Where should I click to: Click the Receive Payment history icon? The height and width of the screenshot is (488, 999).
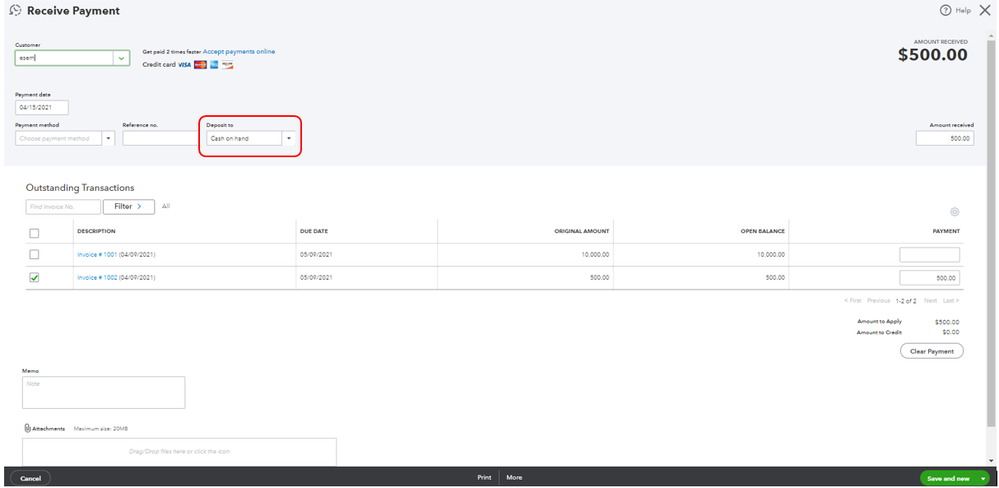point(16,11)
